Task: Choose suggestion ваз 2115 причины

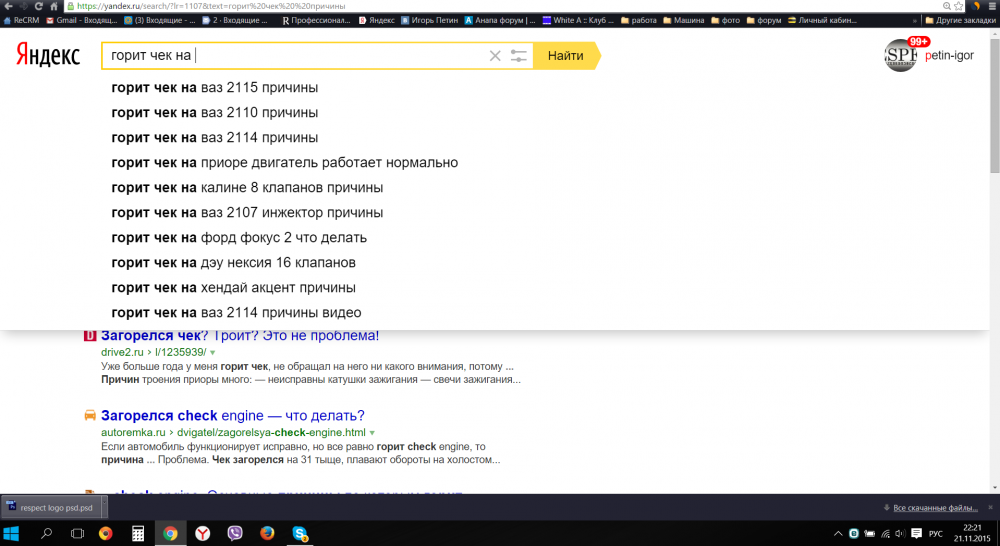Action: coord(214,87)
